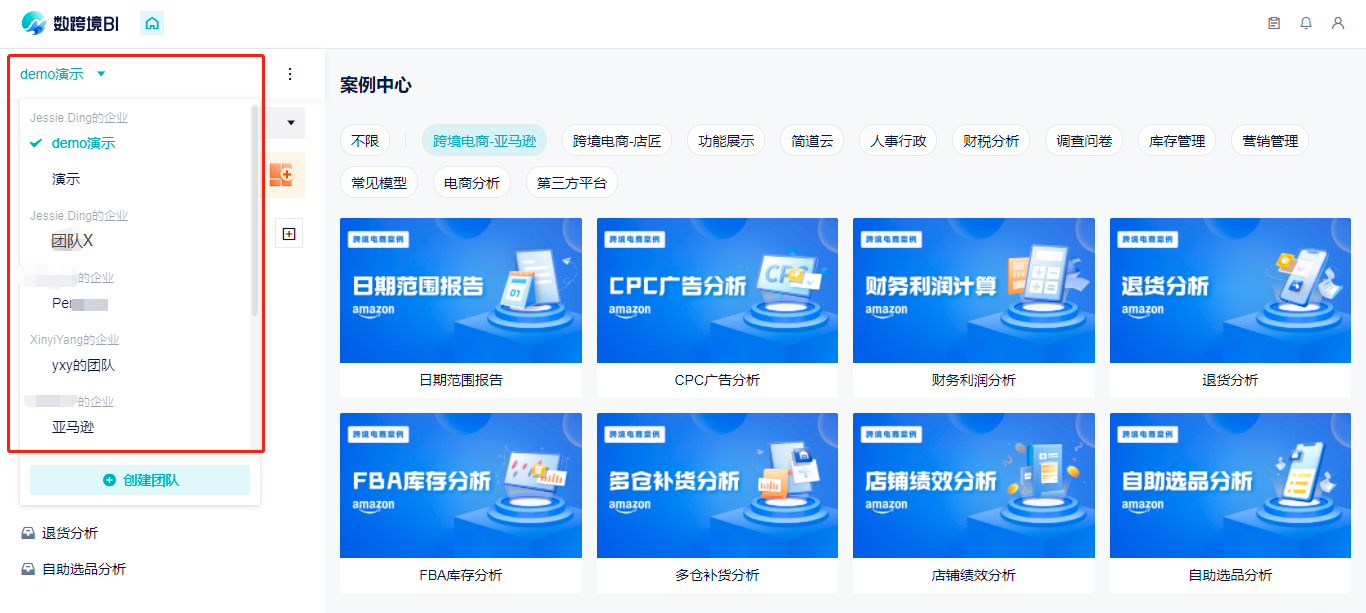The height and width of the screenshot is (613, 1366).
Task: Select 财税分析 filter tag
Action: tap(991, 141)
